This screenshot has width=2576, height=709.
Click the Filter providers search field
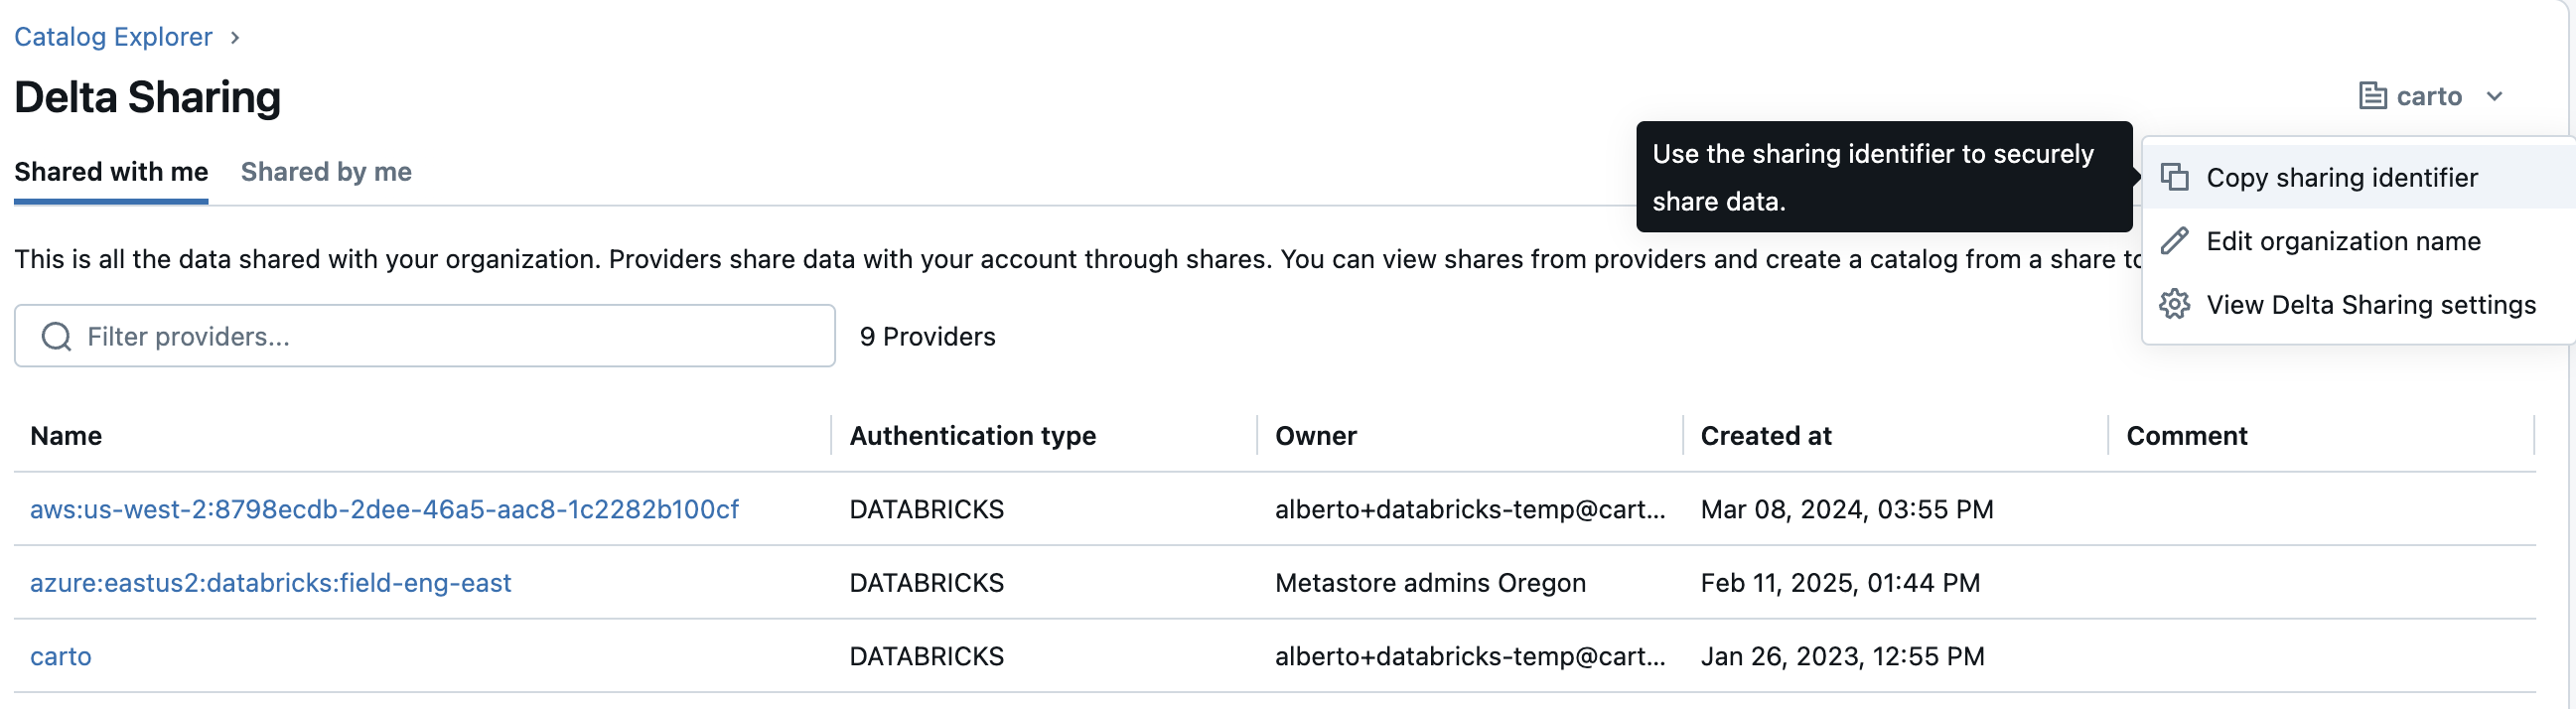pyautogui.click(x=450, y=336)
